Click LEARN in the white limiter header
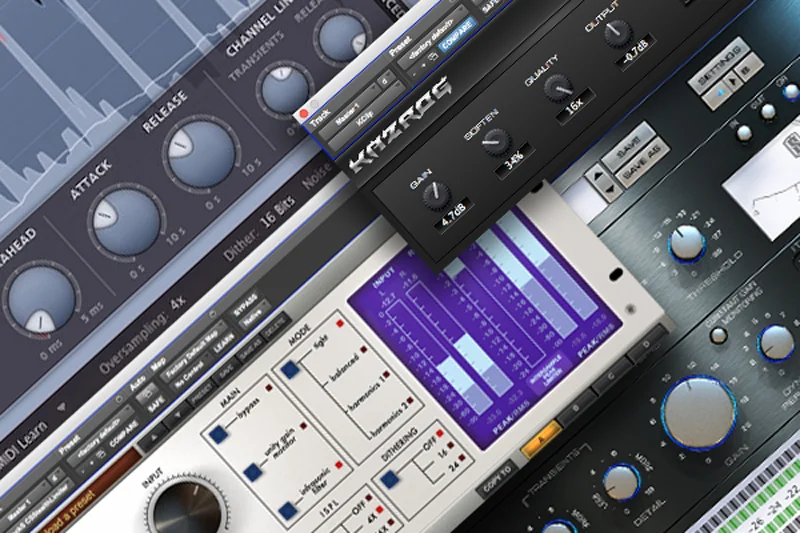The height and width of the screenshot is (533, 800). (223, 344)
